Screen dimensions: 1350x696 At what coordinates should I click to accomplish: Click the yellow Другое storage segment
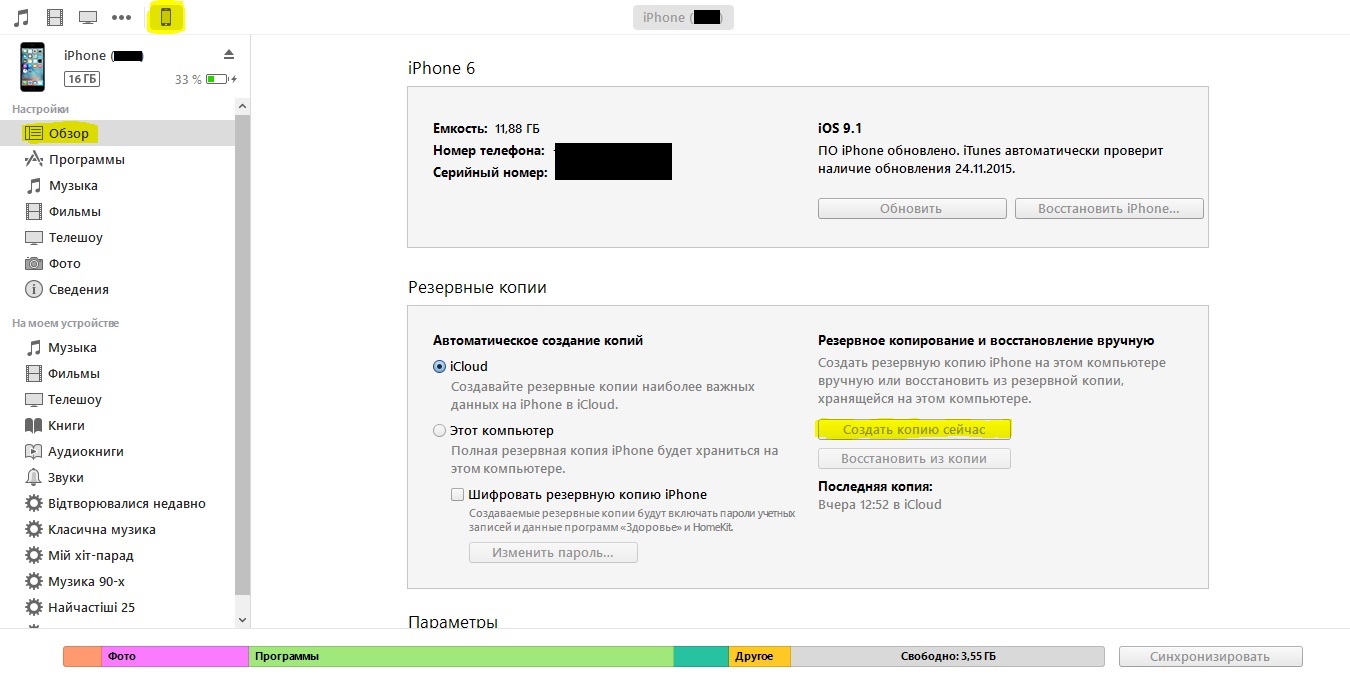(x=759, y=656)
